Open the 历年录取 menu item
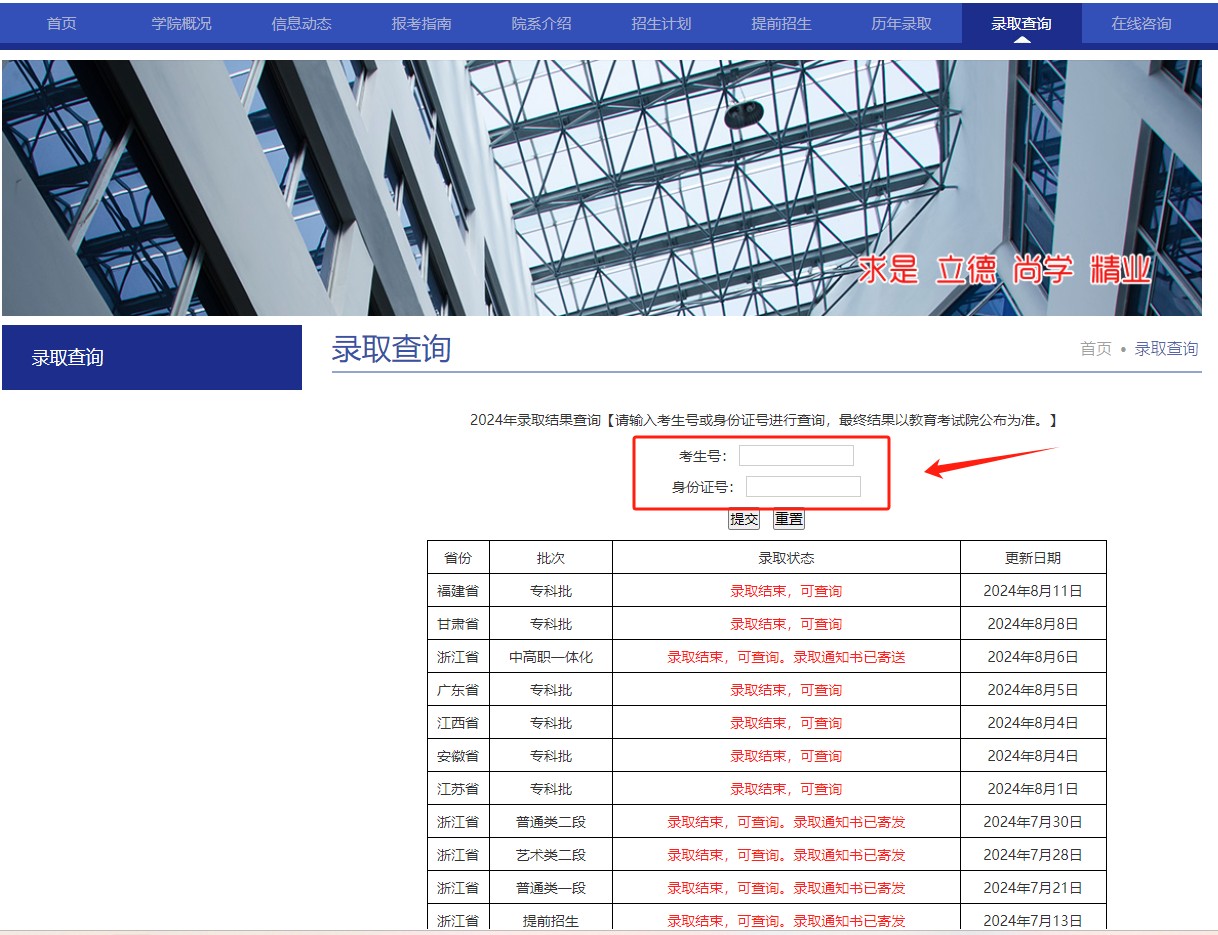Screen dimensions: 1218x935 click(901, 23)
